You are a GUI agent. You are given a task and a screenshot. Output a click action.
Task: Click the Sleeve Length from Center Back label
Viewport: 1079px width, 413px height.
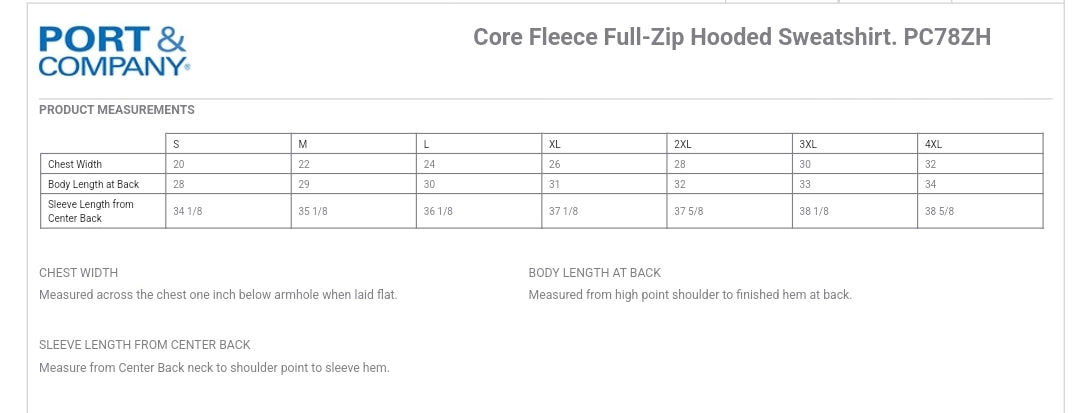point(91,211)
